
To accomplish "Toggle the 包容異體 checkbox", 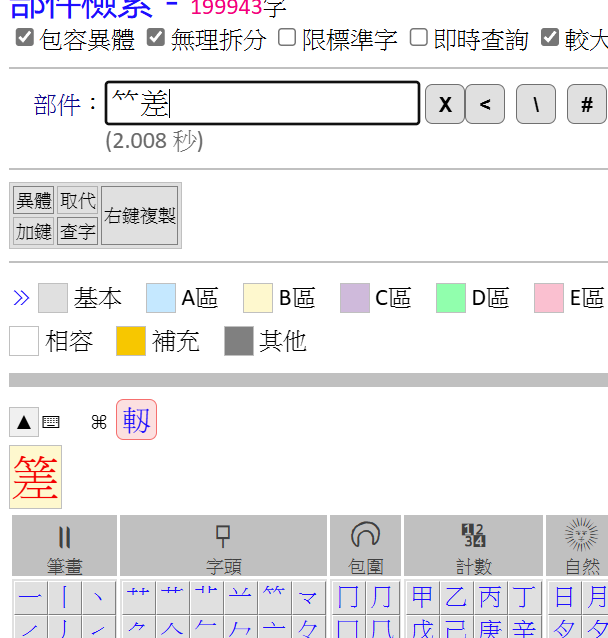I will pos(25,37).
